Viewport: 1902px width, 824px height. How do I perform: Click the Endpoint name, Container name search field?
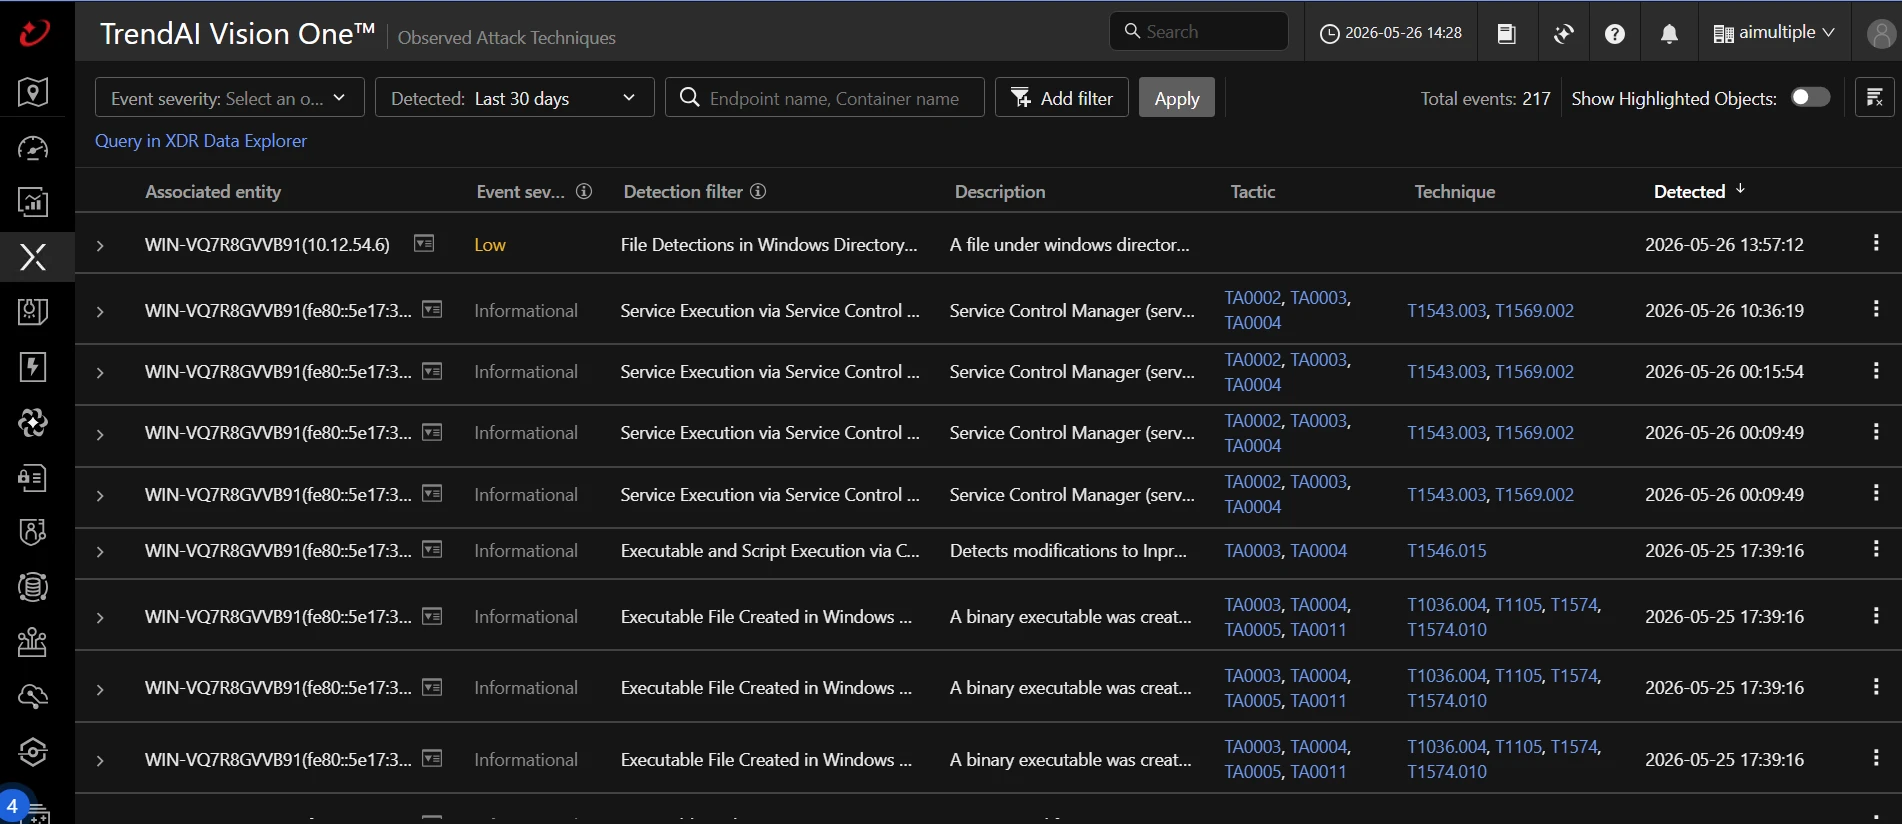[x=825, y=98]
